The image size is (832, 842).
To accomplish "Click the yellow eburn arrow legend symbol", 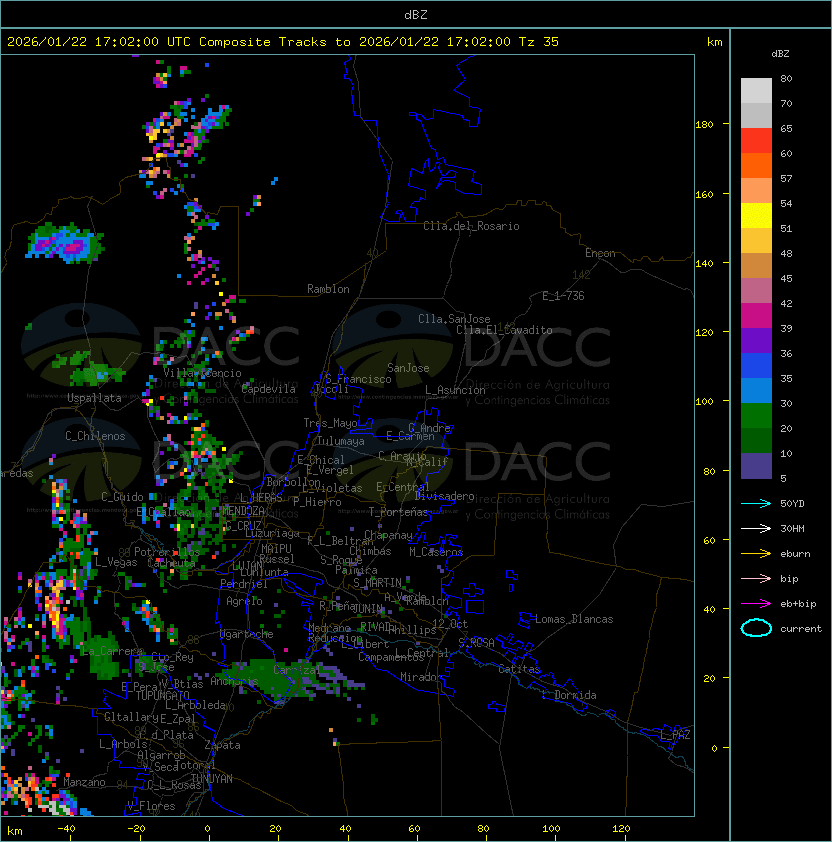I will [756, 554].
